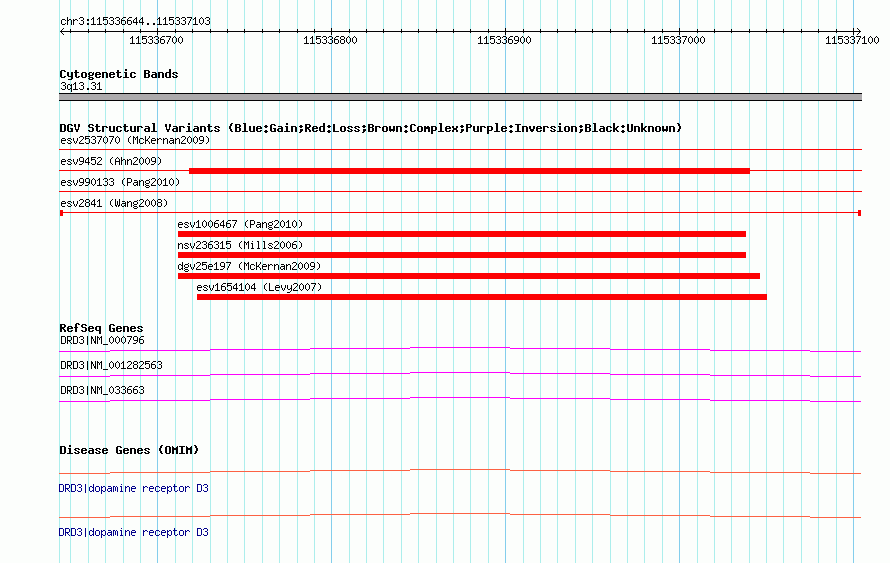Viewport: 890px width, 563px height.
Task: Open the Disease Genes (OMIM) track title
Action: point(129,450)
